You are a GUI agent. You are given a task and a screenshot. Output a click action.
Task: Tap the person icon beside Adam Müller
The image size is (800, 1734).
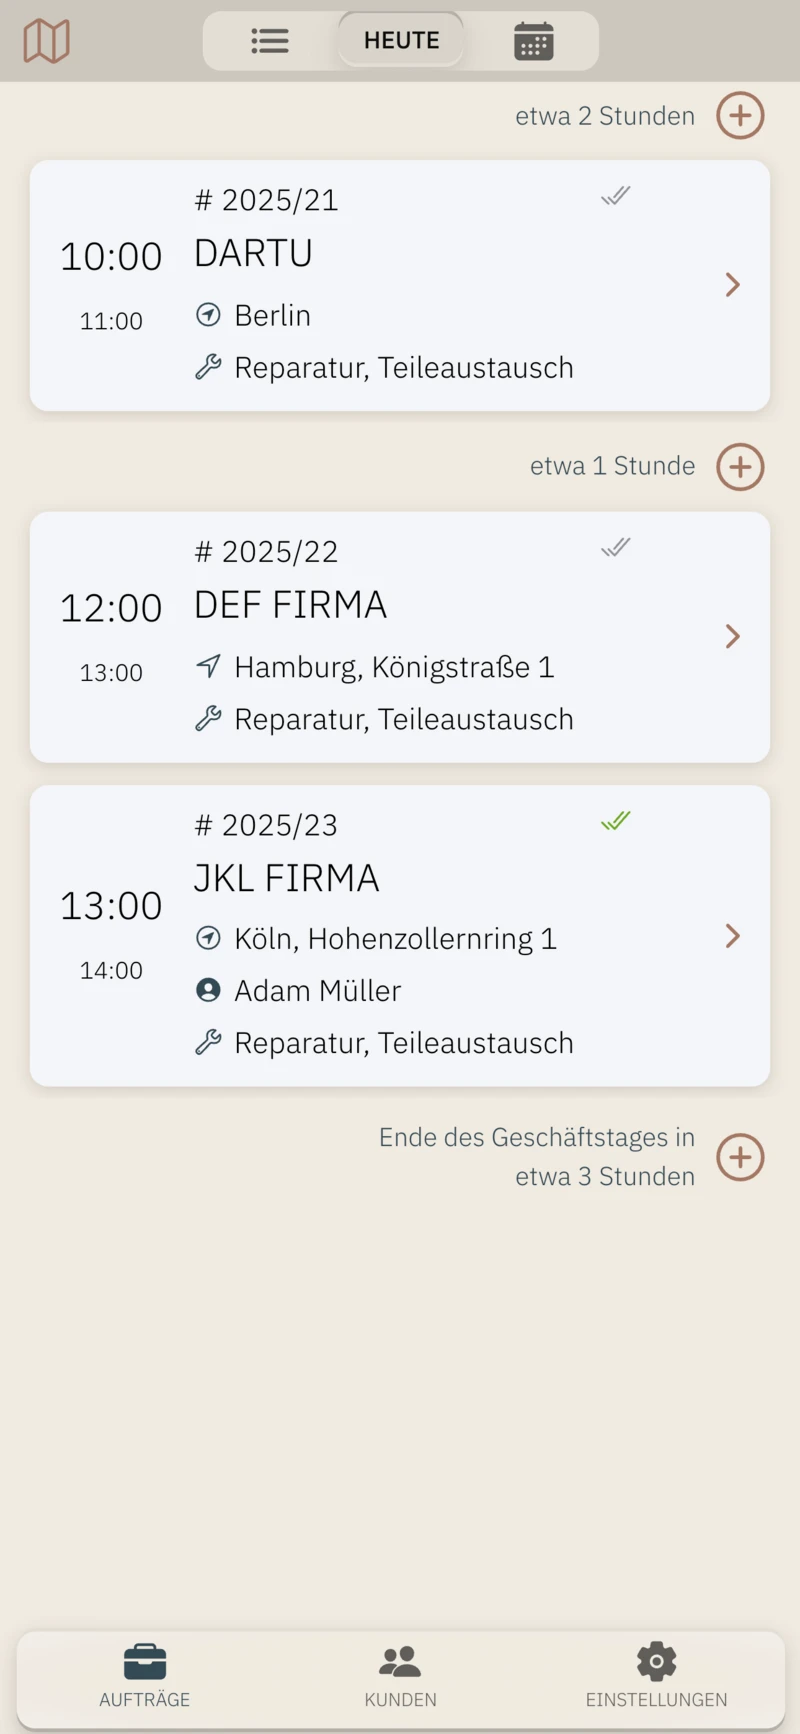[x=208, y=990]
